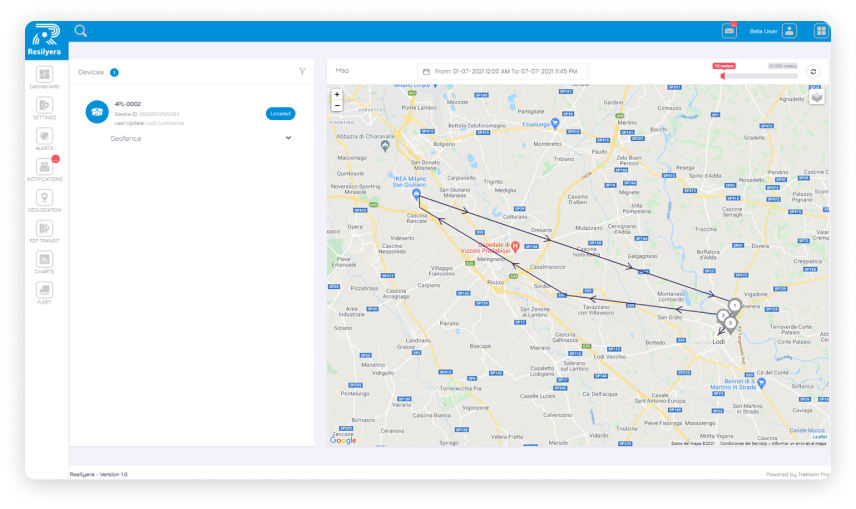Click the devices filter funnel icon

pos(302,72)
